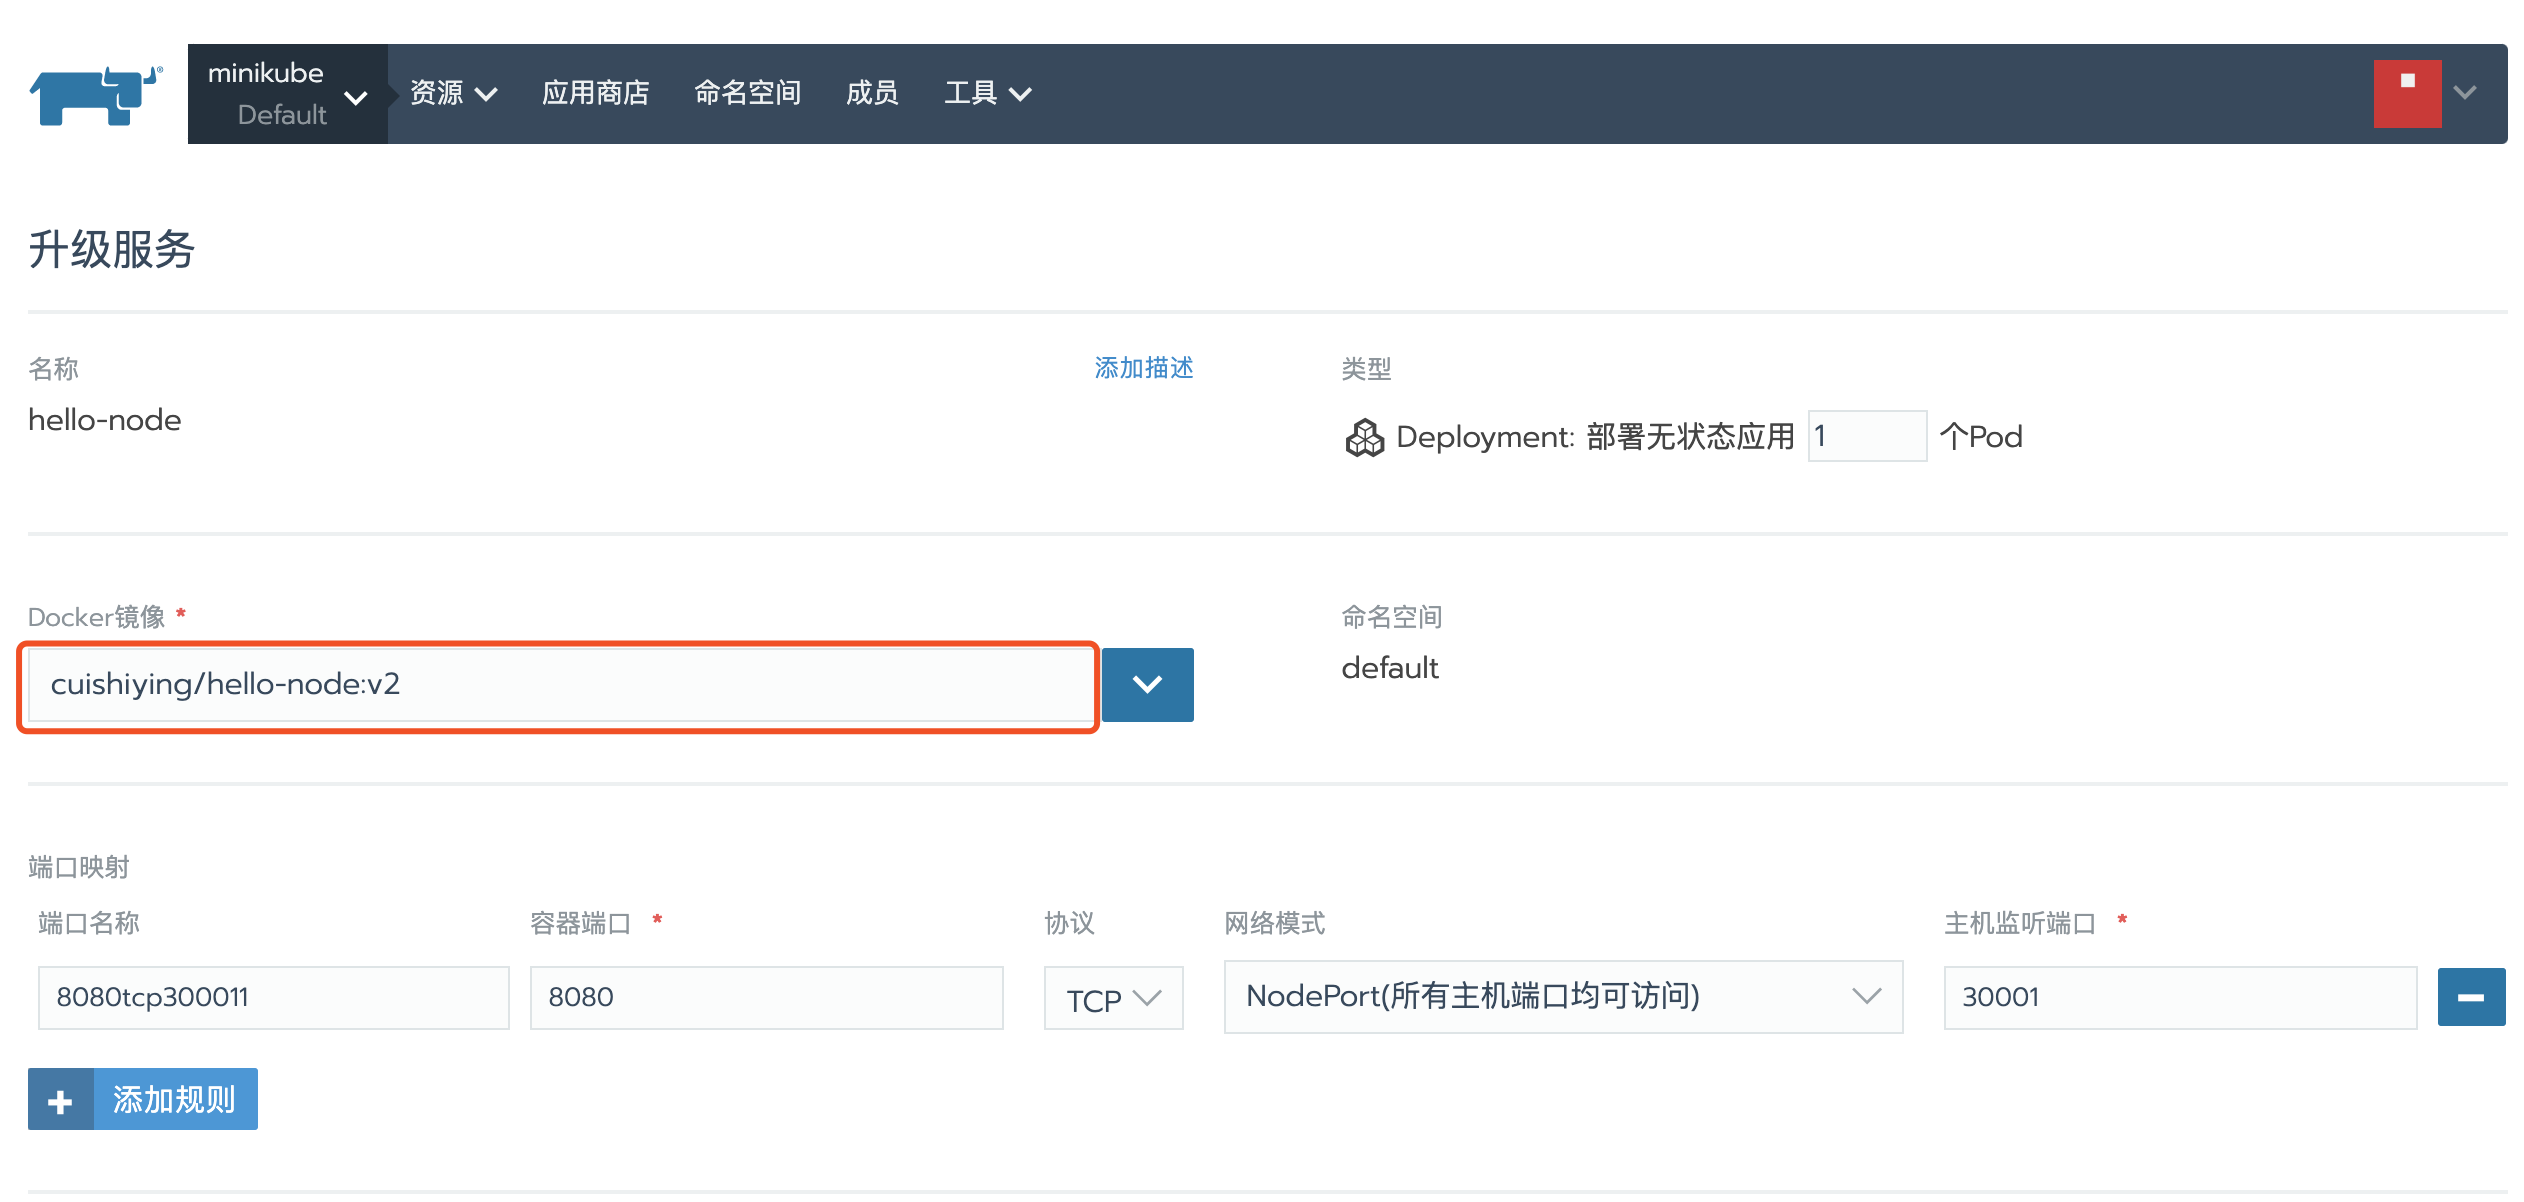Click 添加描述 link
Viewport: 2524px width, 1202px height.
(x=1143, y=368)
